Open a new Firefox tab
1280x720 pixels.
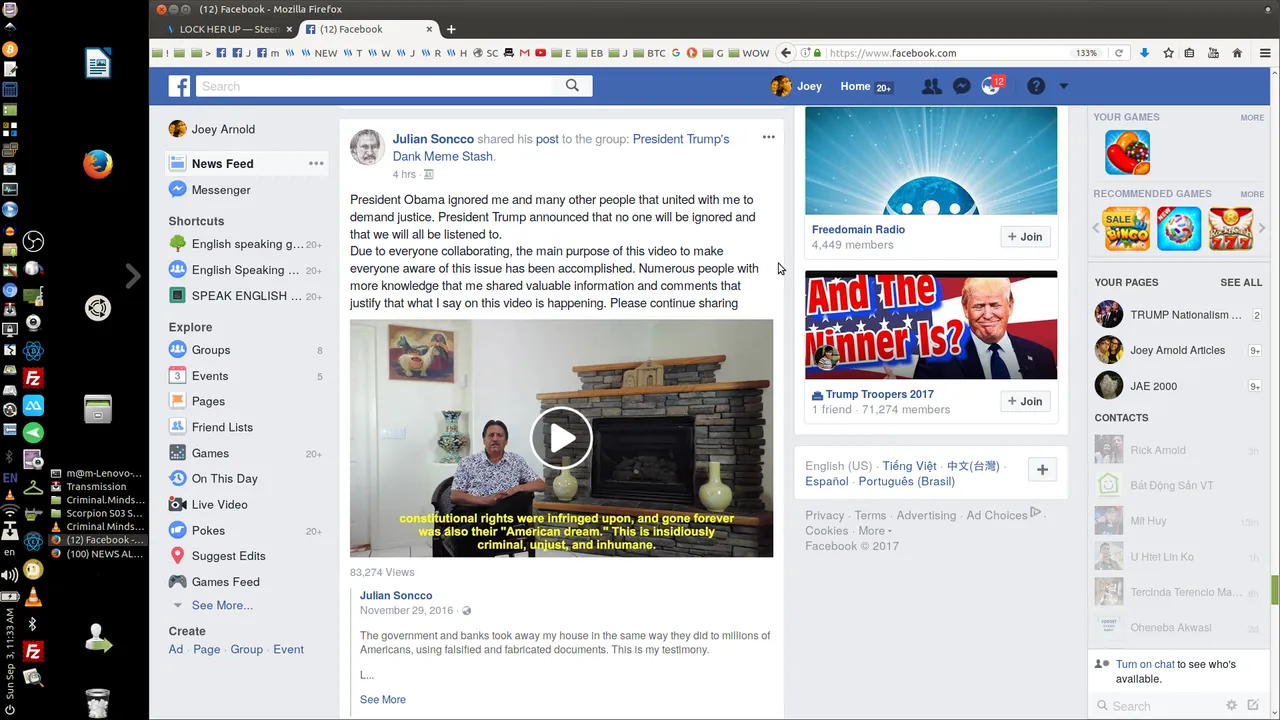[451, 29]
